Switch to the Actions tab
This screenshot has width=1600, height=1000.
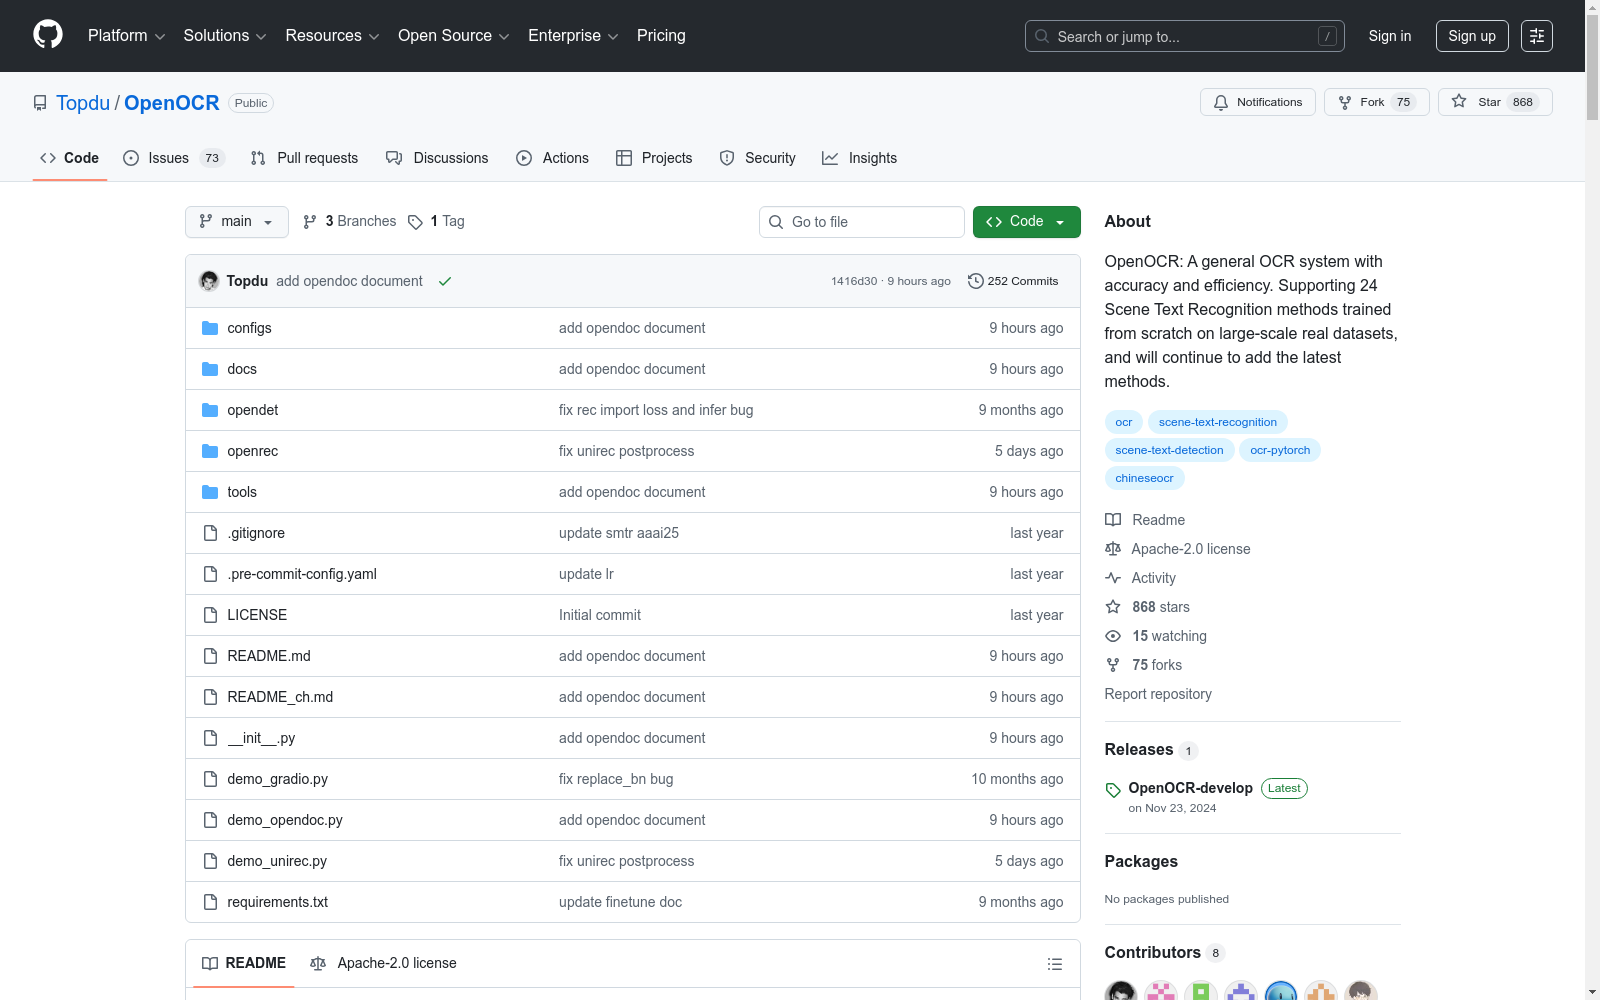pos(552,158)
